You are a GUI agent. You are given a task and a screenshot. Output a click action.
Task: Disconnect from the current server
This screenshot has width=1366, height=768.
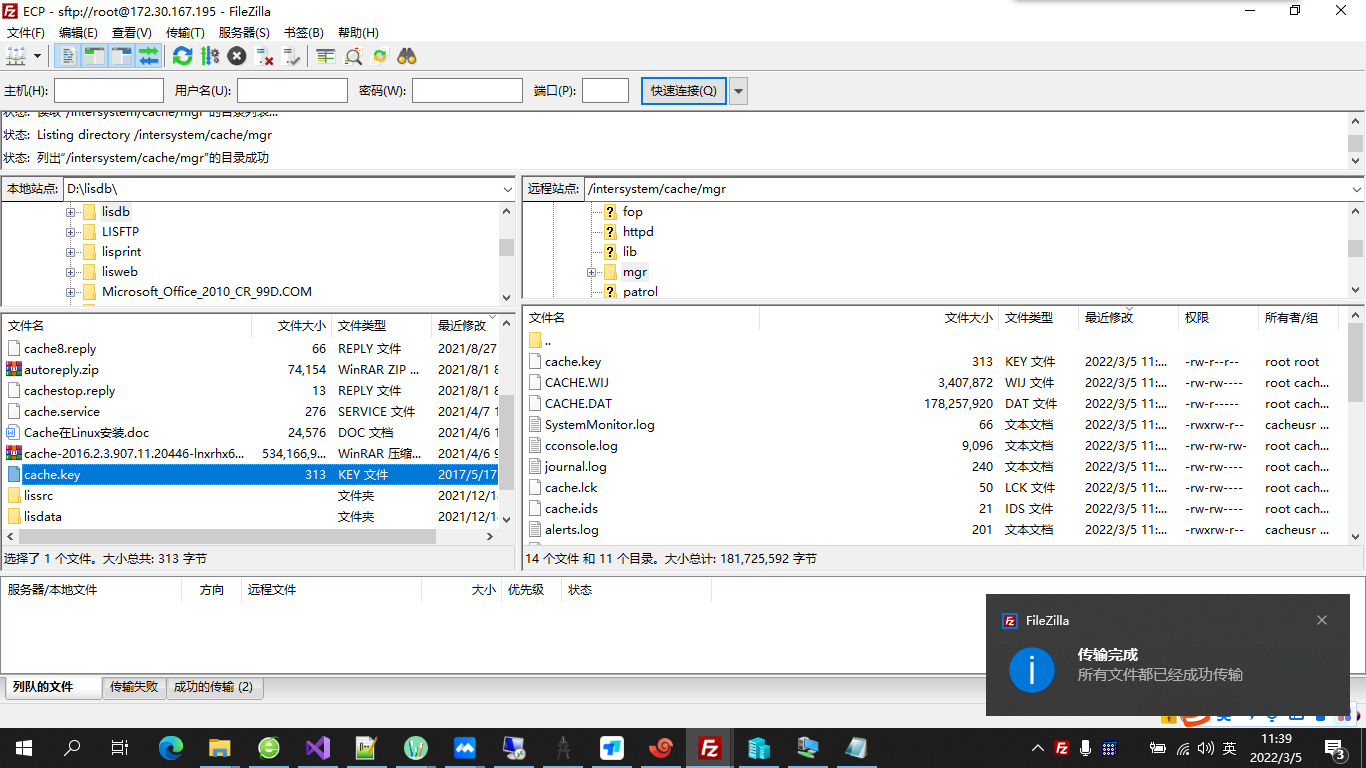pos(265,56)
